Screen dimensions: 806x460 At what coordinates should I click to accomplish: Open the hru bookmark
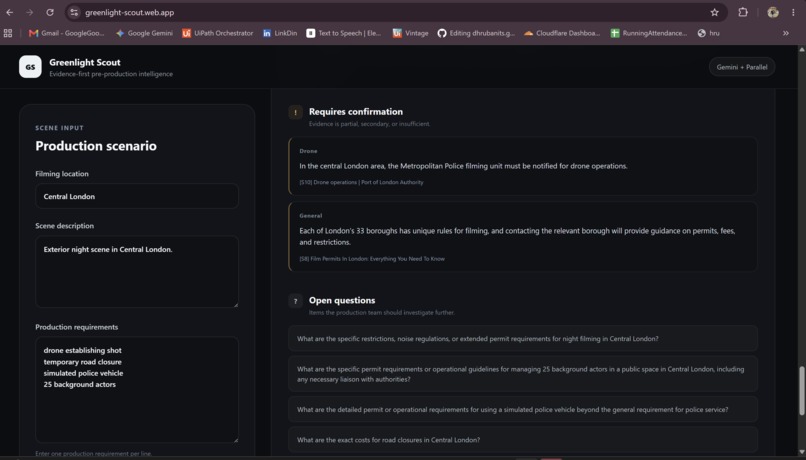(708, 33)
